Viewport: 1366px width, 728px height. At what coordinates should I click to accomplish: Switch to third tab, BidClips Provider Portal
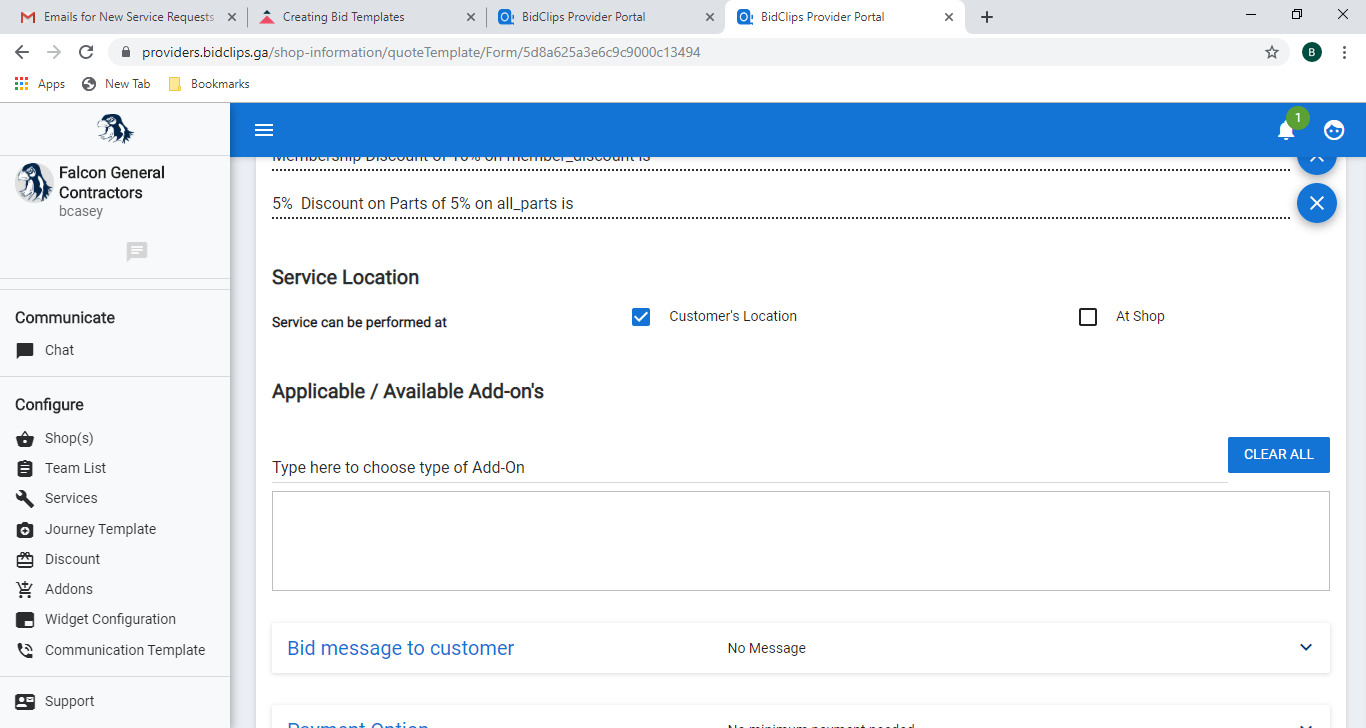(606, 17)
